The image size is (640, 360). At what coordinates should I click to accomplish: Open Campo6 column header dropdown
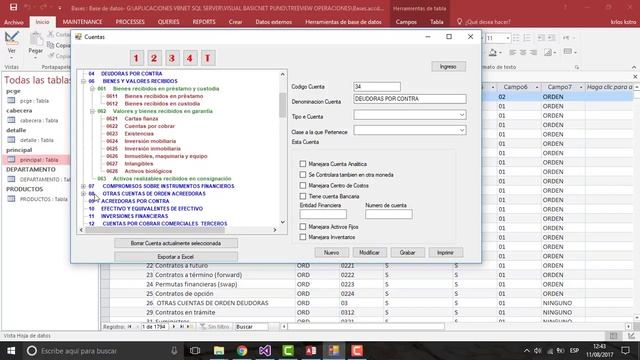[x=537, y=87]
